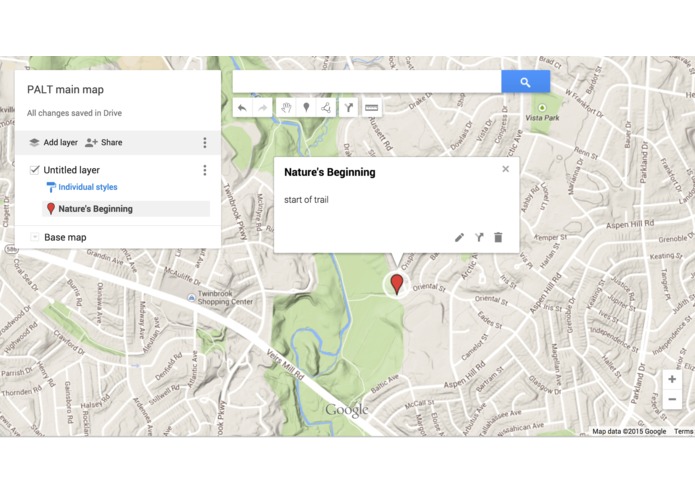Click the 'start of trail' description text
Screen dimensions: 695x494
pyautogui.click(x=306, y=200)
